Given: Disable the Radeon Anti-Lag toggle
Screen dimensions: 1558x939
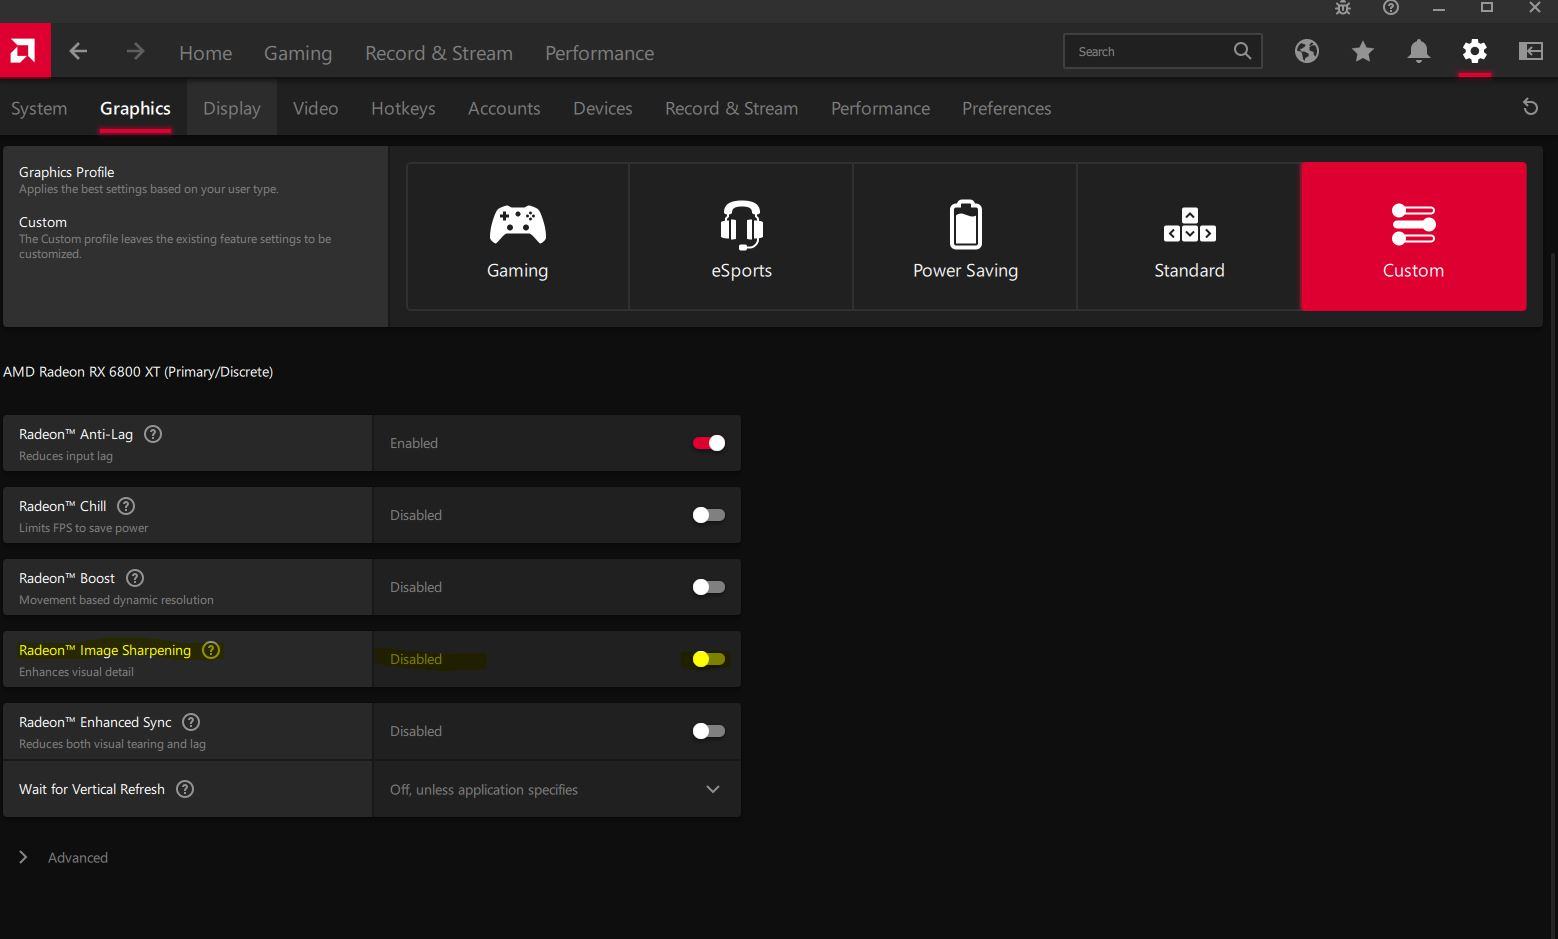Looking at the screenshot, I should 708,443.
